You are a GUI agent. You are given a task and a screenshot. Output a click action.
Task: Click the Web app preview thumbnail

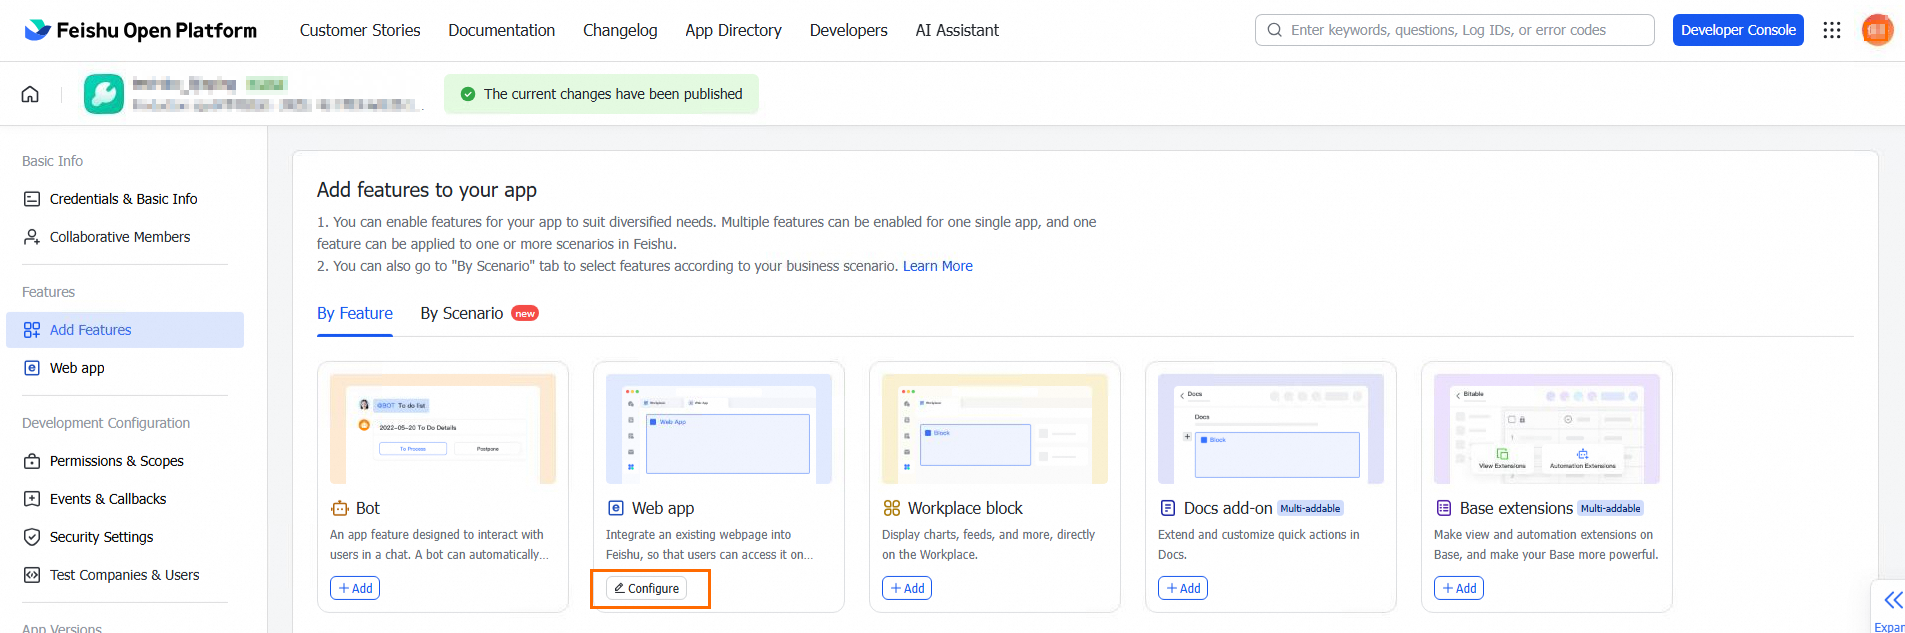pos(719,429)
